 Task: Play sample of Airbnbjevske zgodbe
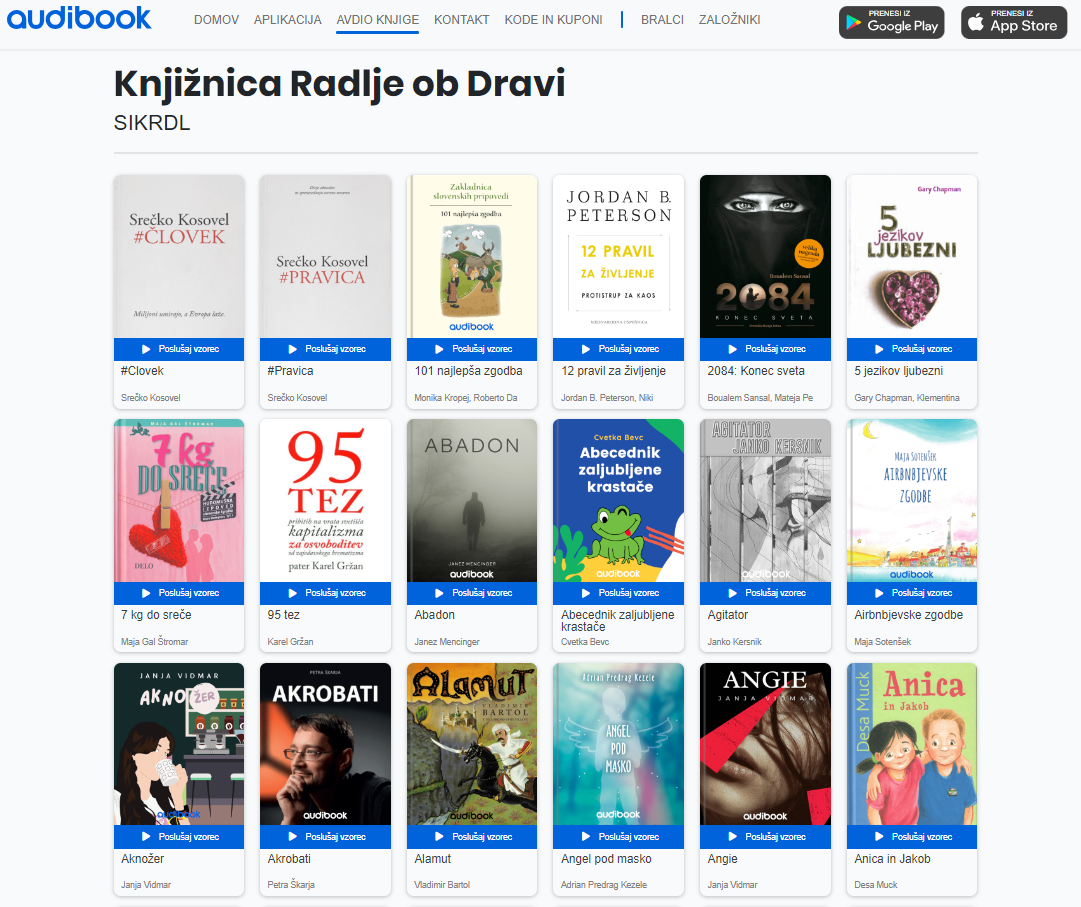coord(912,593)
